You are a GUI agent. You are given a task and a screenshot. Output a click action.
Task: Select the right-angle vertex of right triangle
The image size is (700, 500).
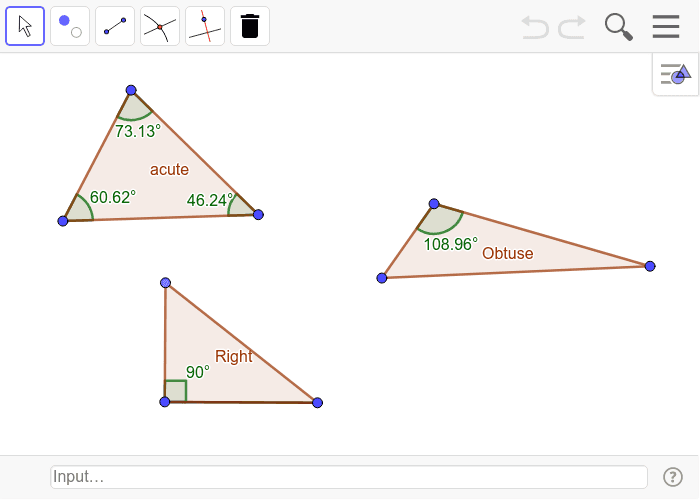(x=165, y=402)
